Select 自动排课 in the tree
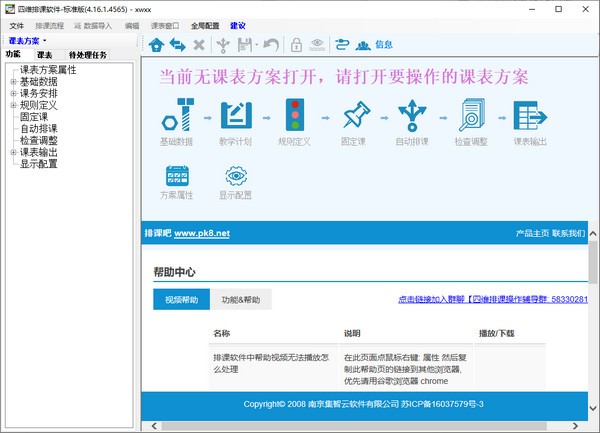 click(x=39, y=128)
